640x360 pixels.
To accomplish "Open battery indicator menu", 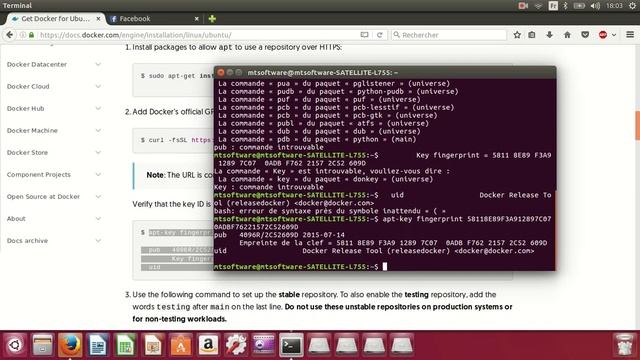I will point(579,6).
